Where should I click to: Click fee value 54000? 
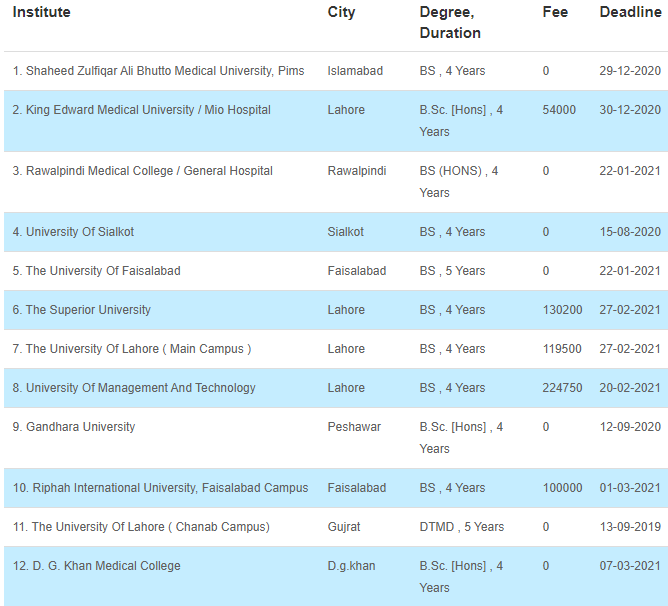pos(559,110)
